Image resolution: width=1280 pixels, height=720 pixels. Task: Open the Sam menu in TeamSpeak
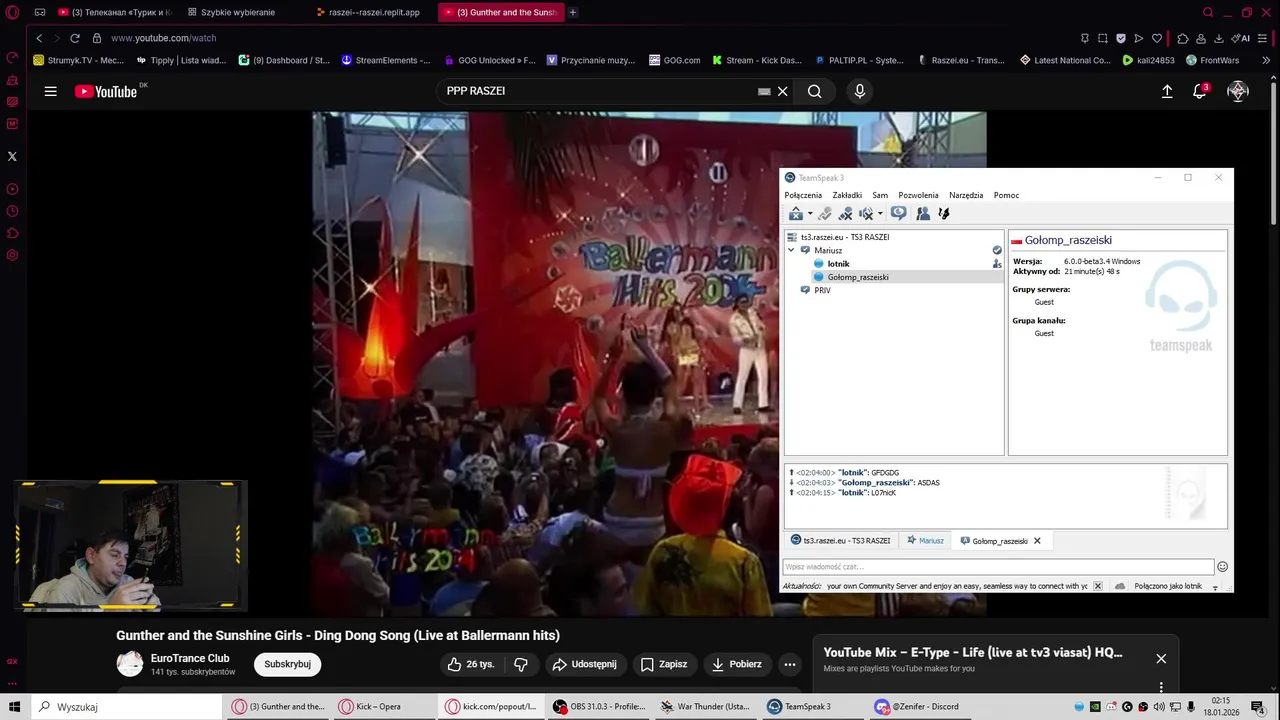point(880,195)
